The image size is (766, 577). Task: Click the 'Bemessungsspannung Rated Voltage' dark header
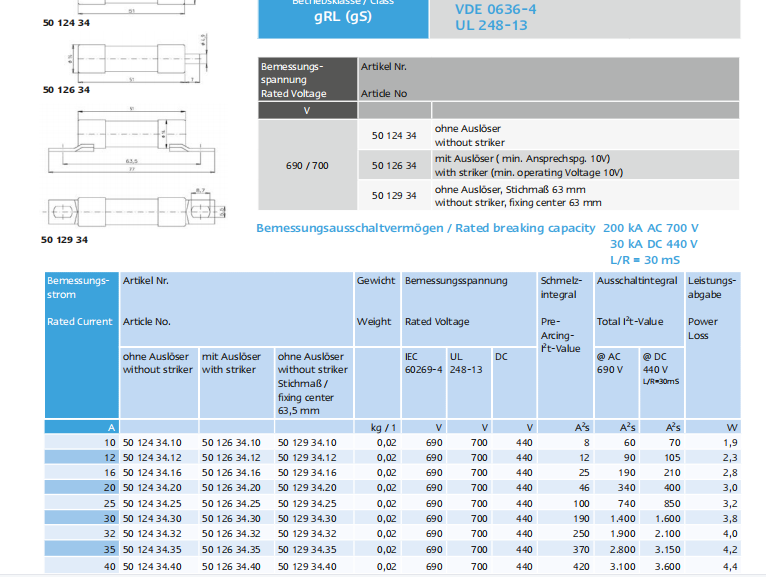point(308,80)
